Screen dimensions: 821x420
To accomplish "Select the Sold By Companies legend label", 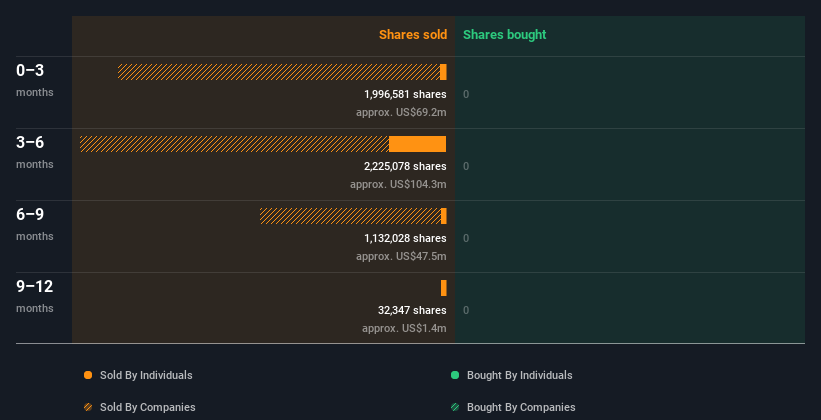I will click(148, 407).
